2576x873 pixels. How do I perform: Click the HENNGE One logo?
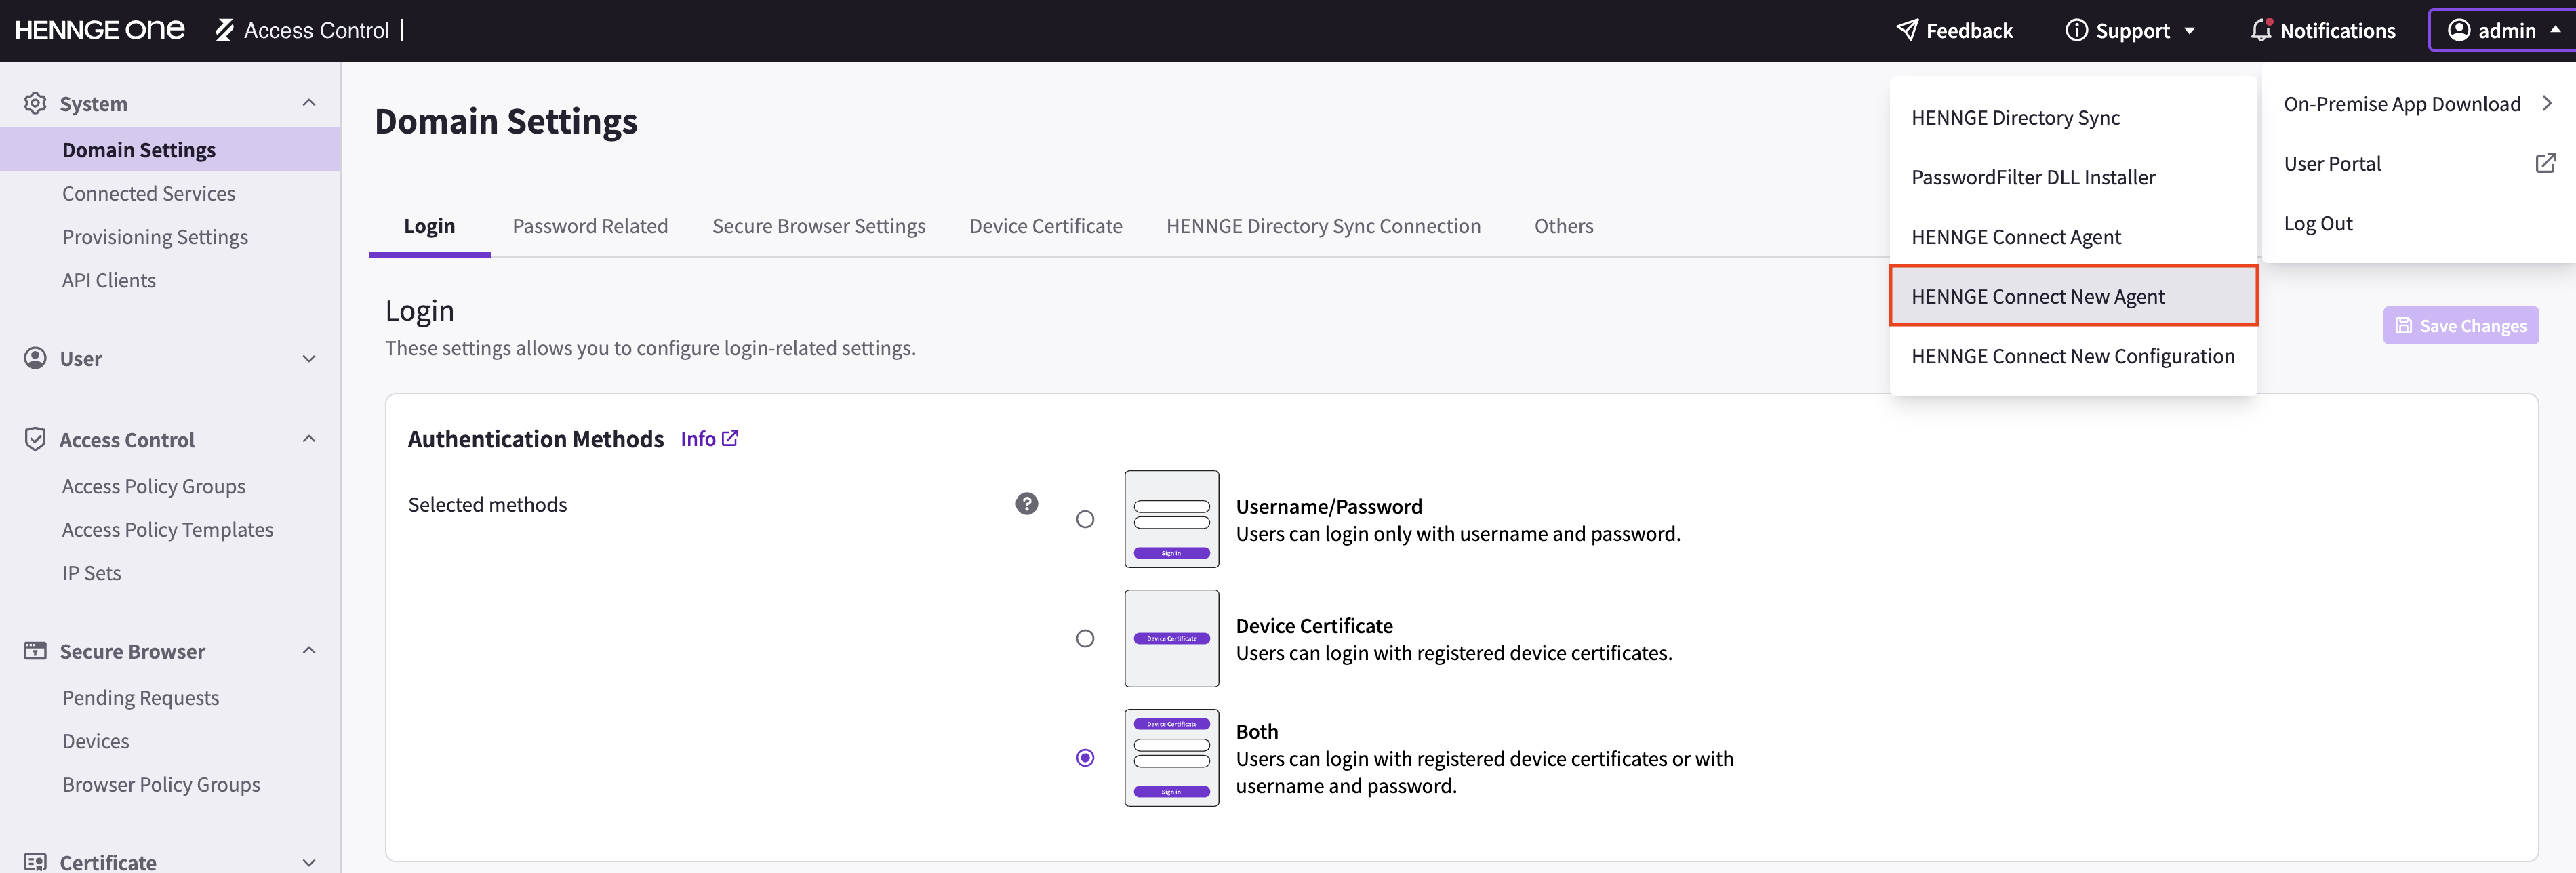(100, 30)
